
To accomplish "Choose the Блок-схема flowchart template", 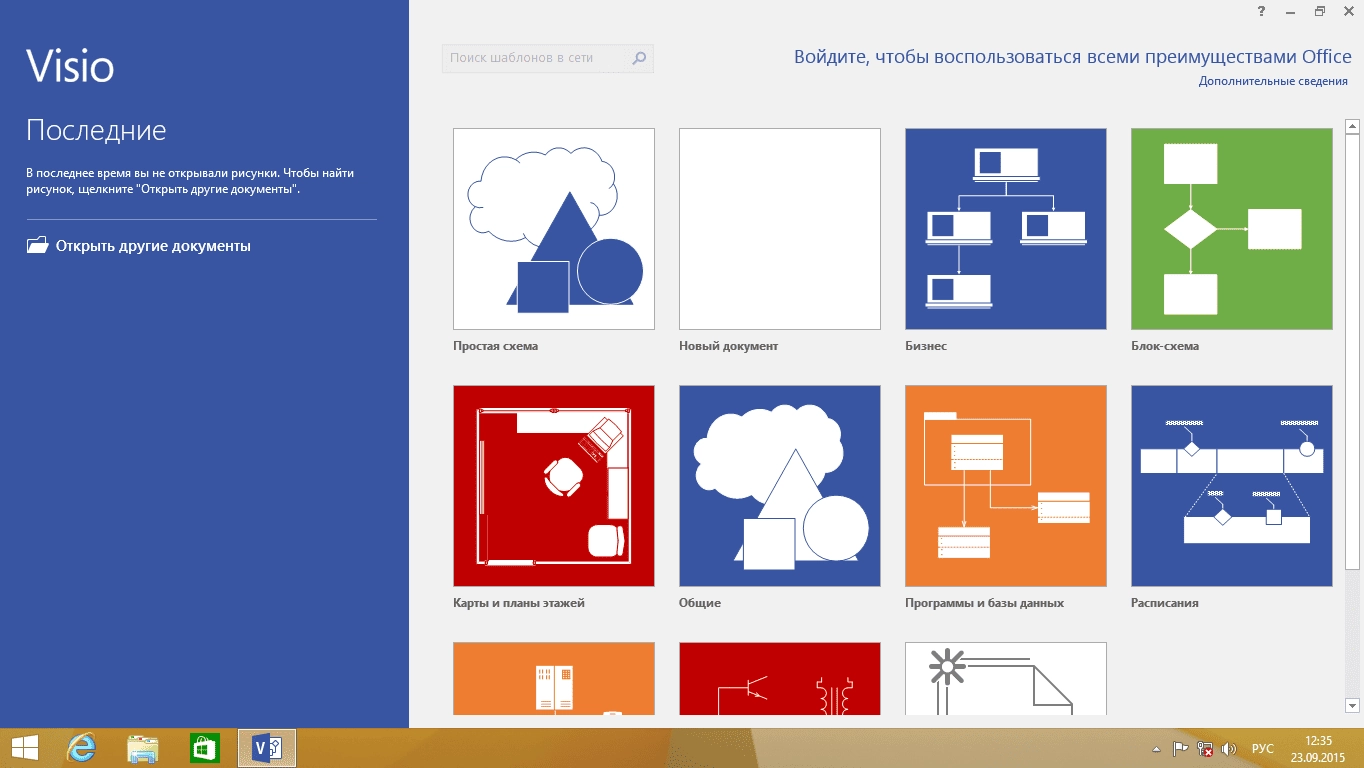I will tap(1232, 229).
